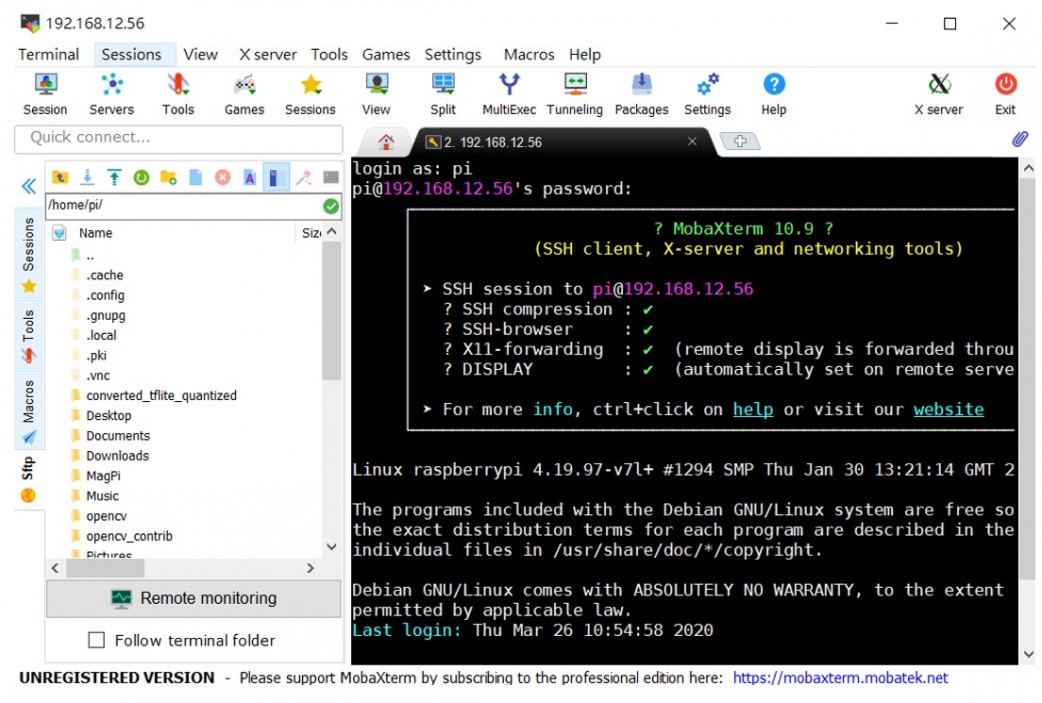Enable the Follow terminal folder option

pos(97,640)
